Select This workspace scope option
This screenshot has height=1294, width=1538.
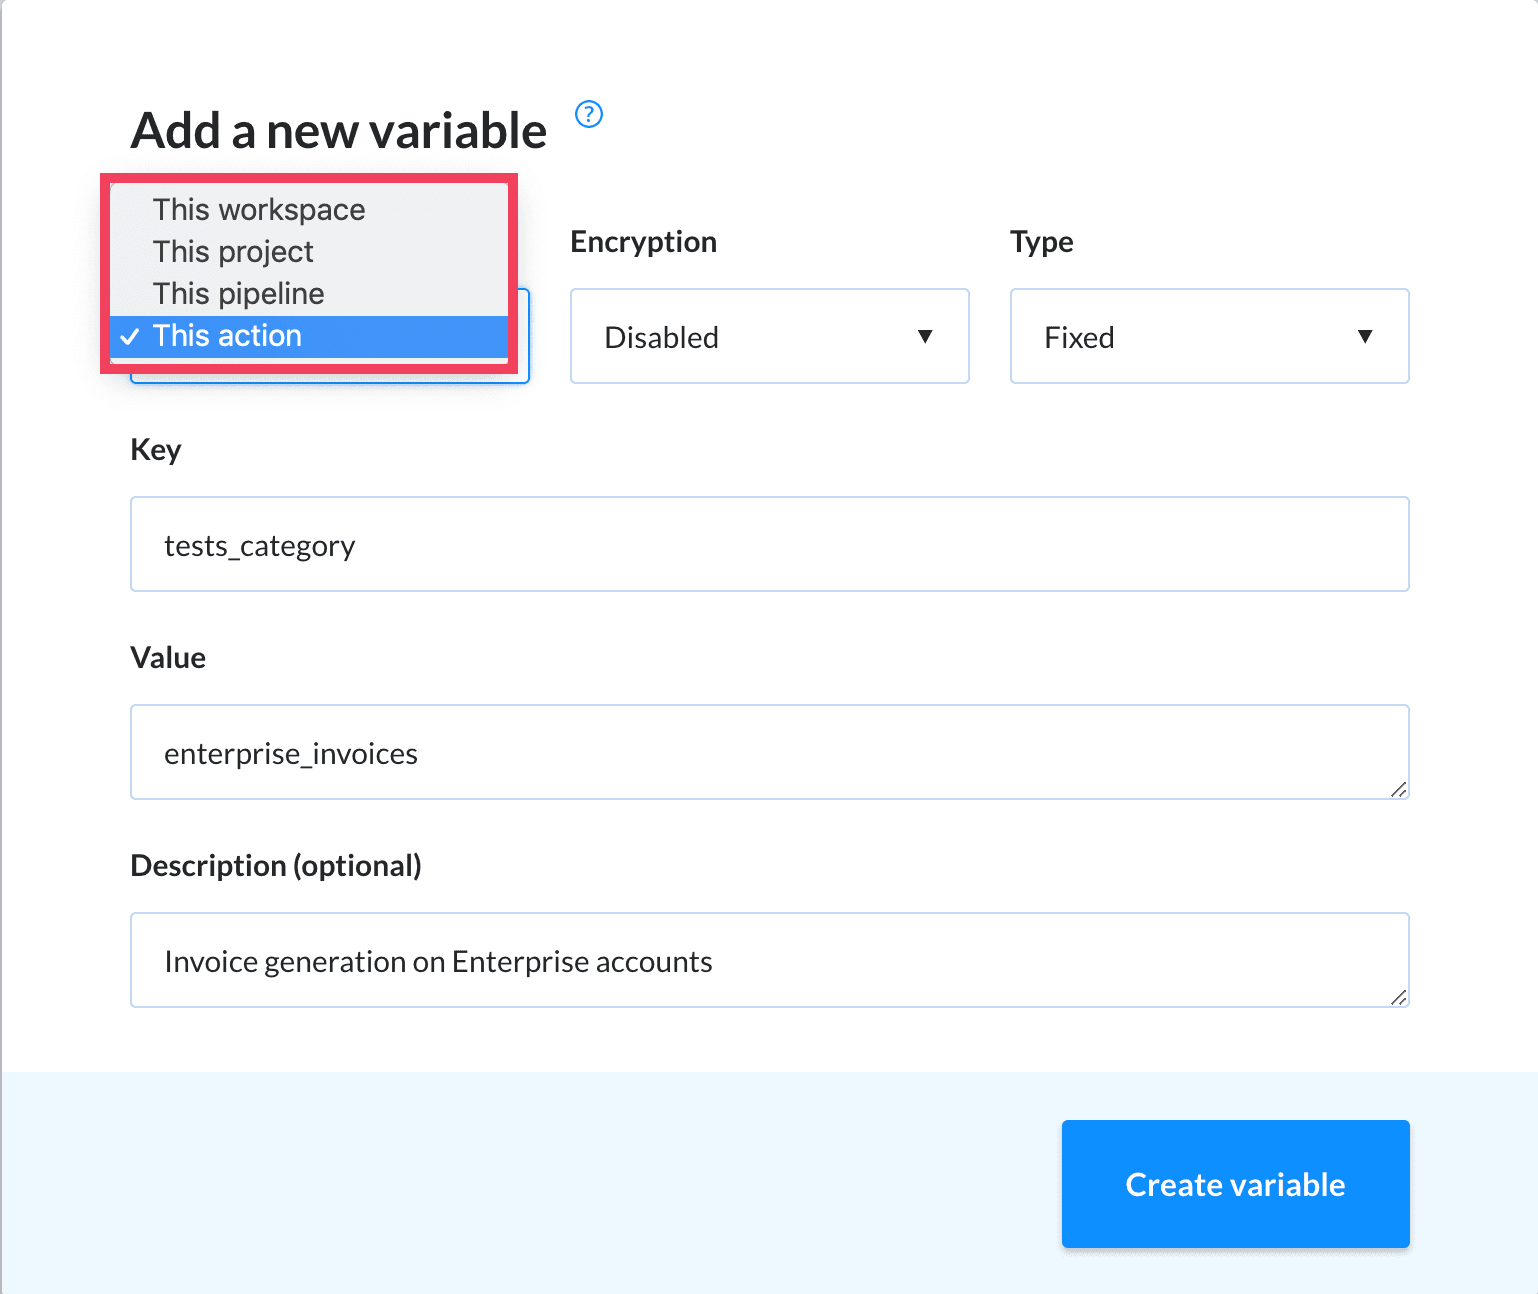[x=259, y=210]
